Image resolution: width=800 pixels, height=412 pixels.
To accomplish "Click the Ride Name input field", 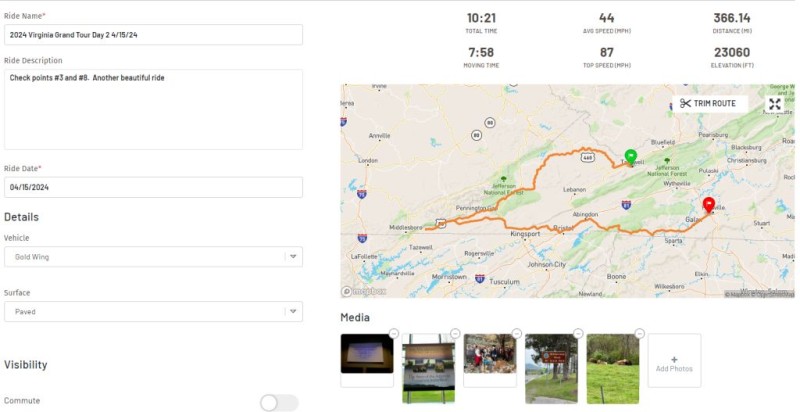I will tap(153, 34).
